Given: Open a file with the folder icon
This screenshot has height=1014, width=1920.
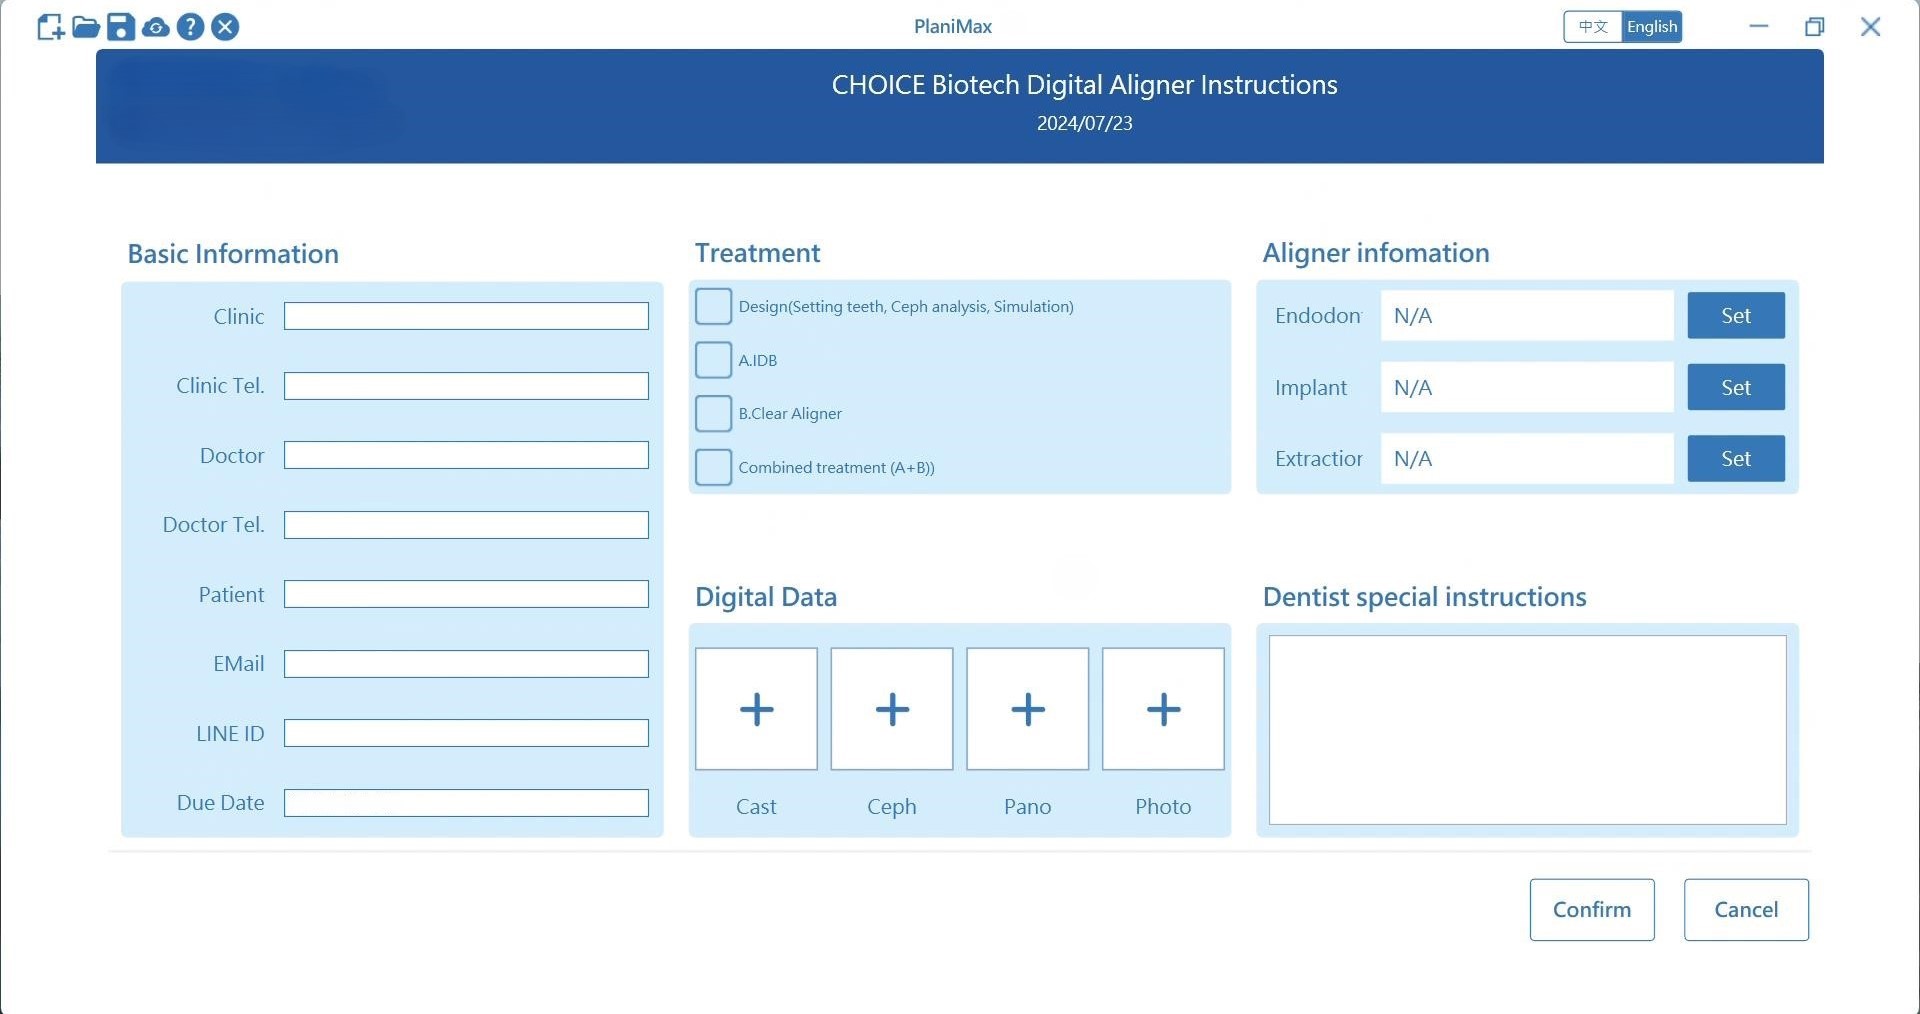Looking at the screenshot, I should [x=86, y=27].
